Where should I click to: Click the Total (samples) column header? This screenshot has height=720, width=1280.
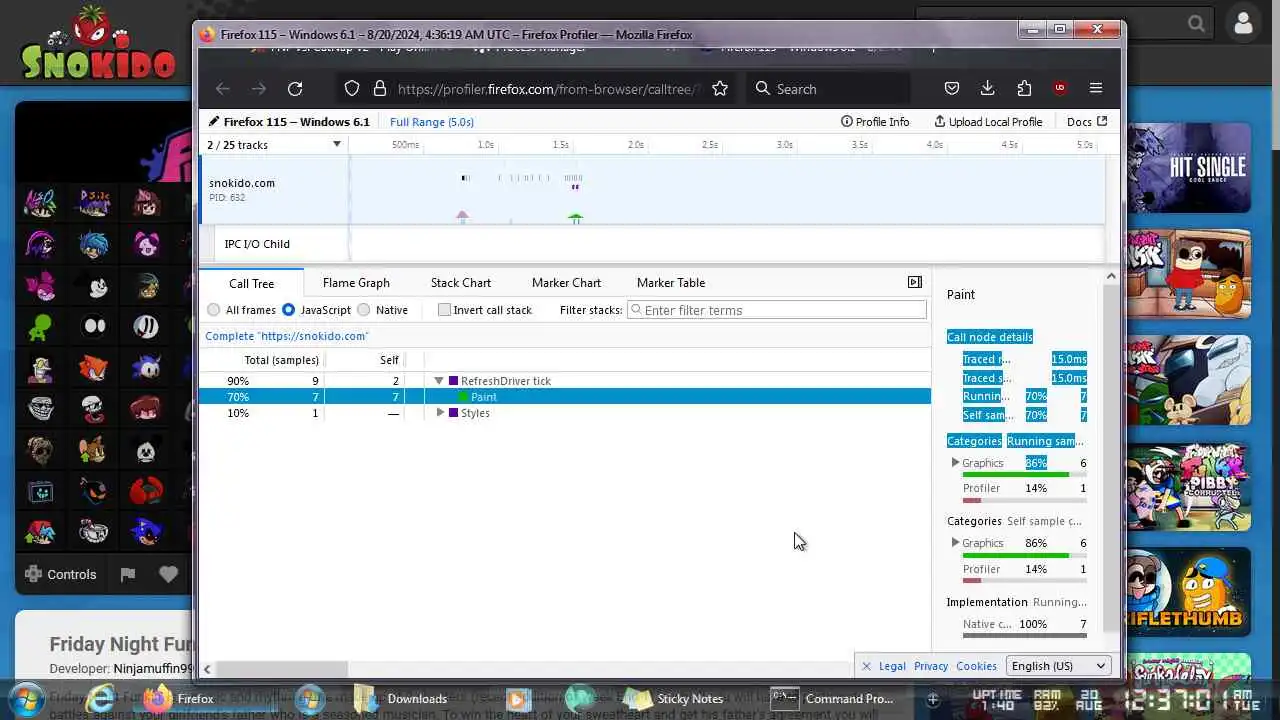pos(282,360)
